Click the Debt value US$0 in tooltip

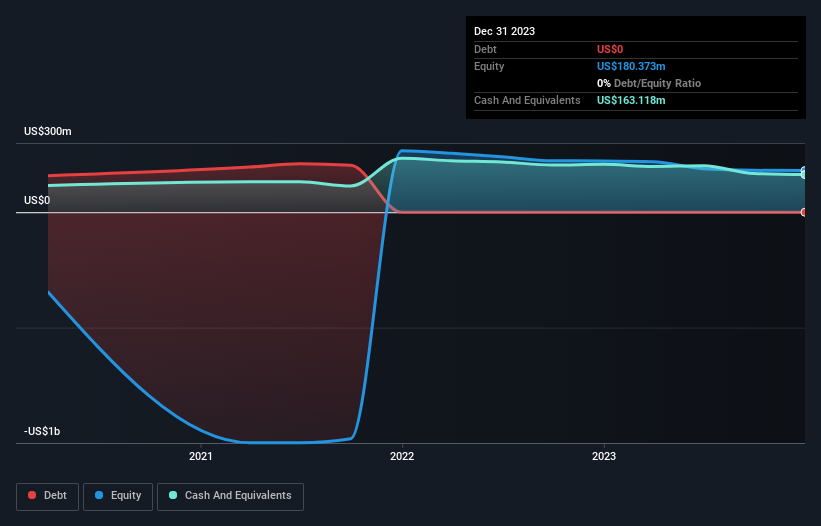click(610, 49)
